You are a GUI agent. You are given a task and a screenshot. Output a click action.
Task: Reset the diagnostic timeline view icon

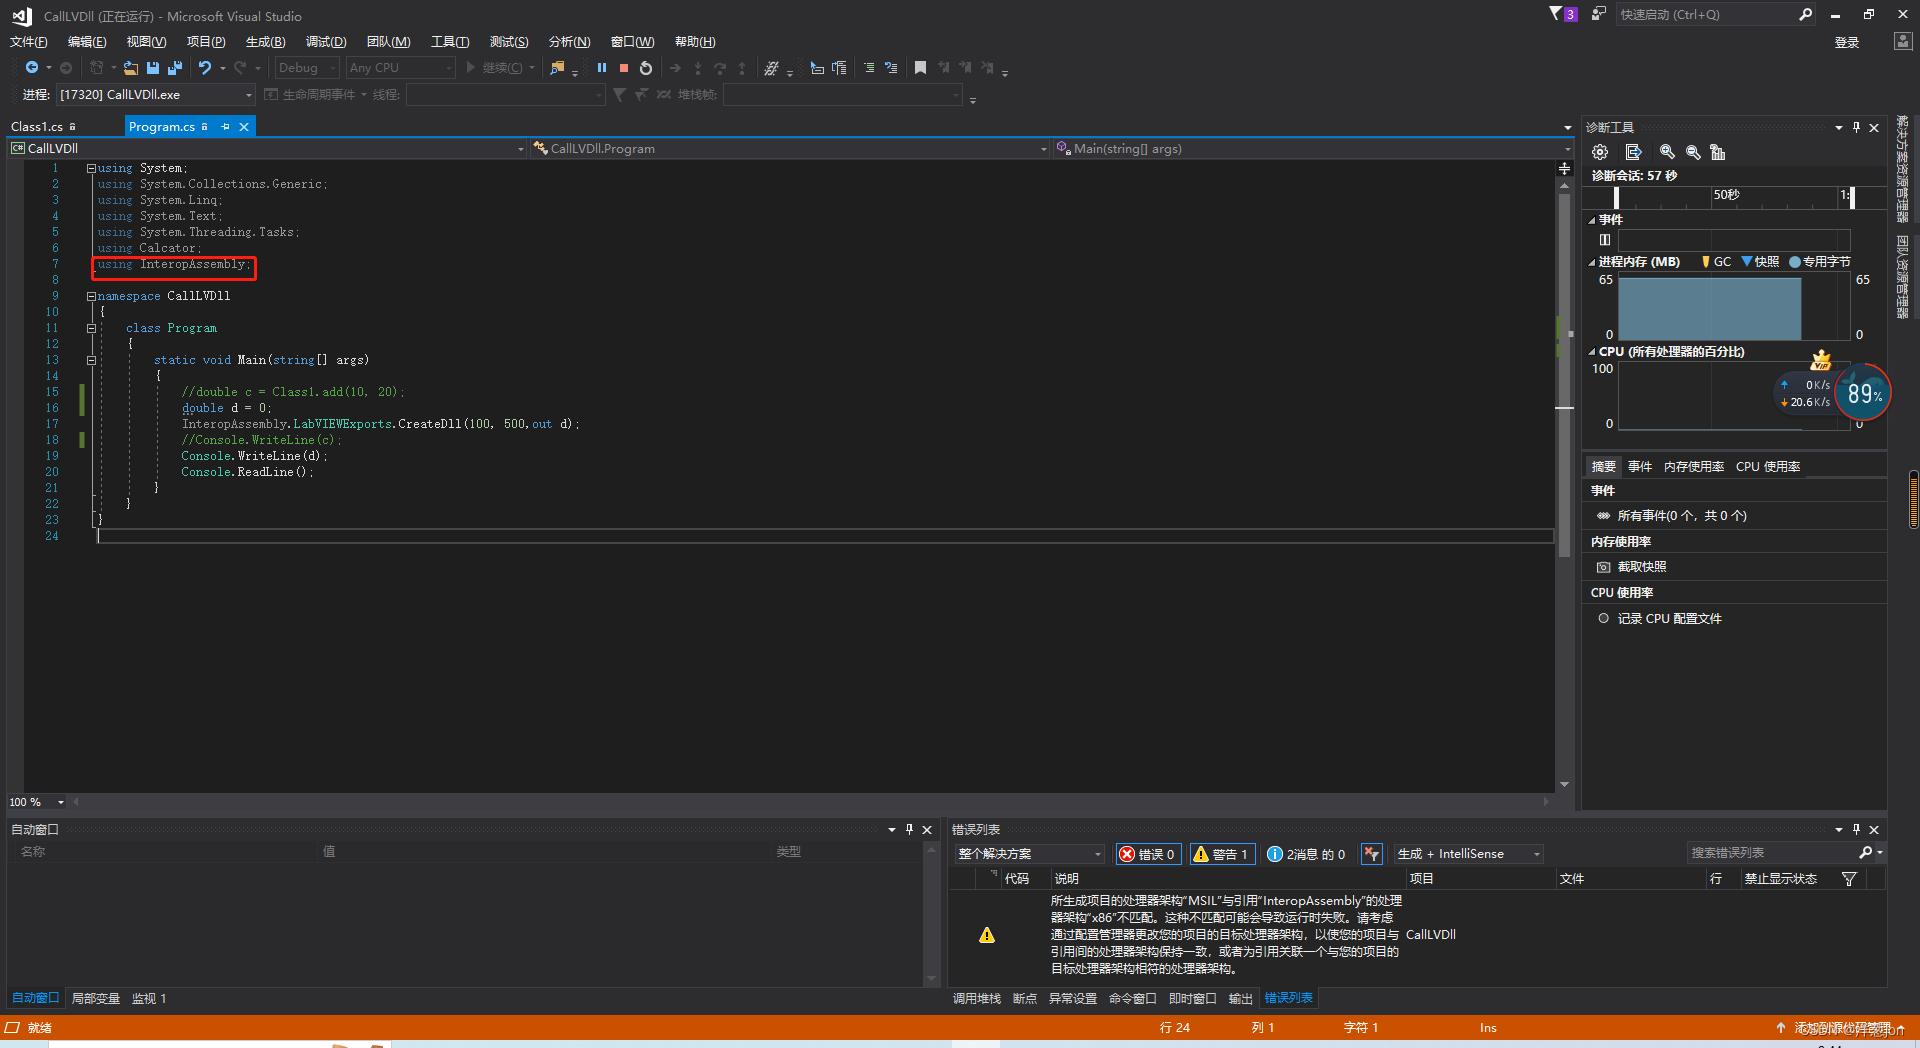(1718, 152)
